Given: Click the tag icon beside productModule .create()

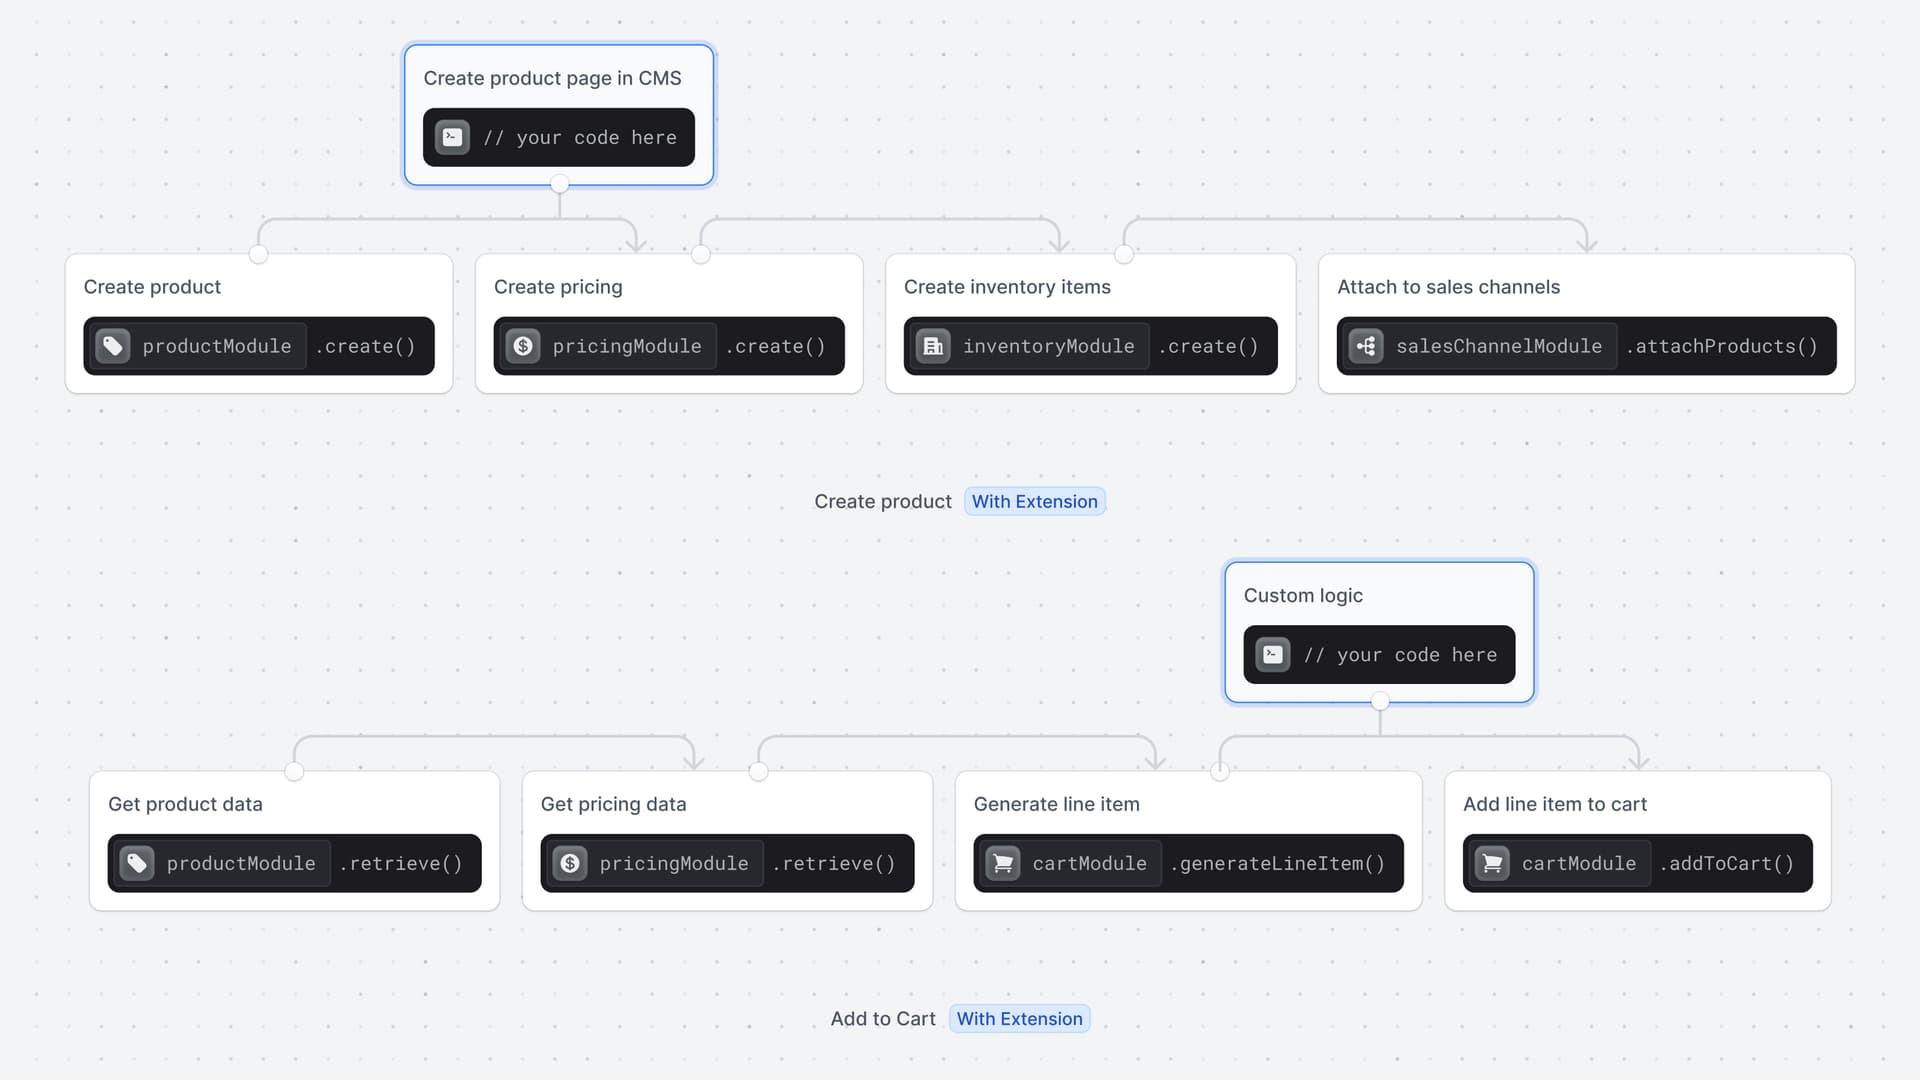Looking at the screenshot, I should [x=113, y=346].
